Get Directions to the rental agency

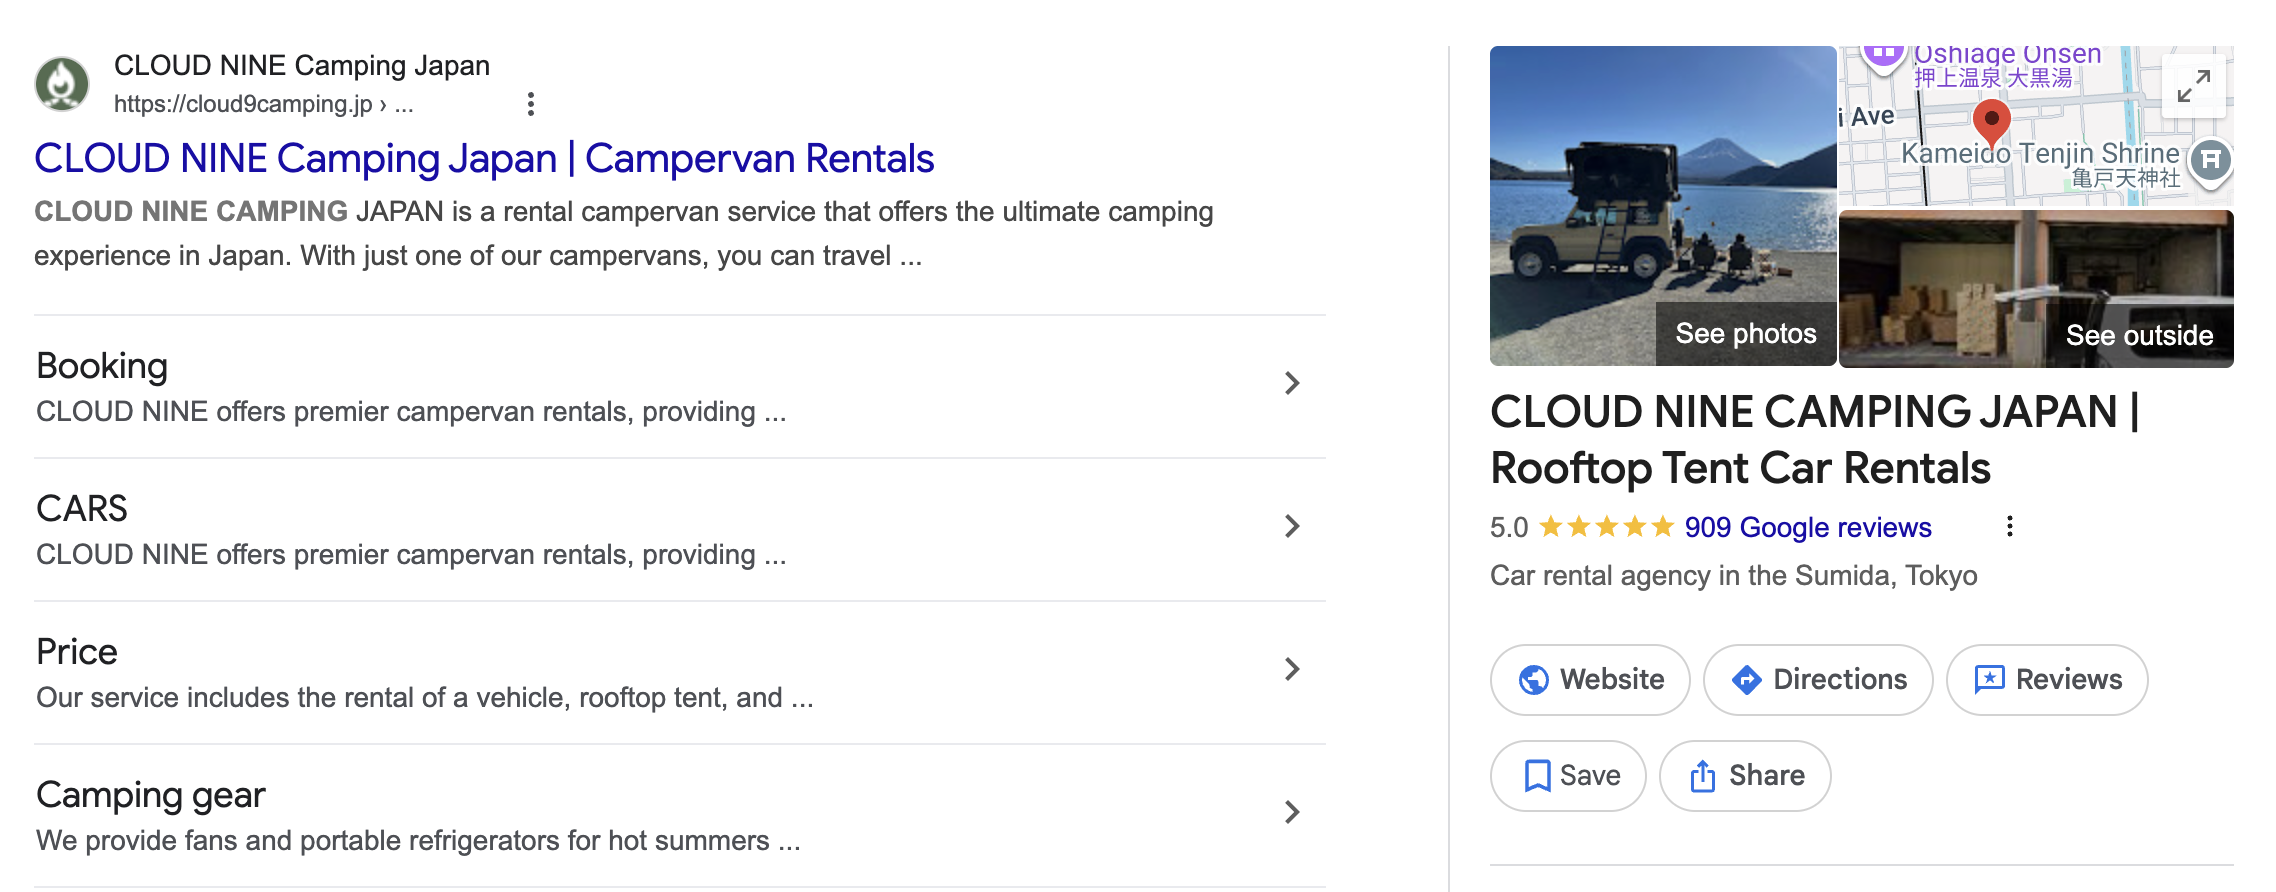tap(1818, 680)
